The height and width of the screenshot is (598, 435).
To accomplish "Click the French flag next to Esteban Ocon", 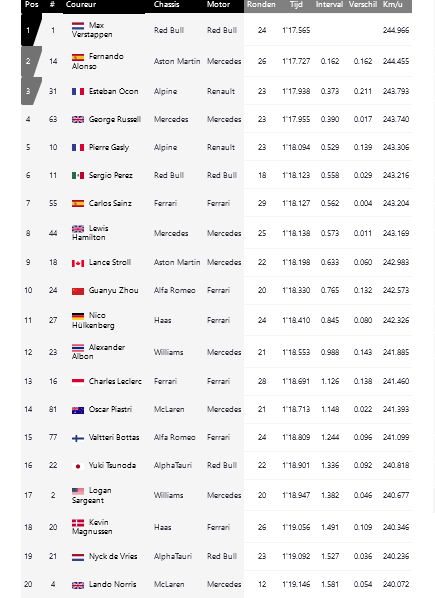I will 78,92.
